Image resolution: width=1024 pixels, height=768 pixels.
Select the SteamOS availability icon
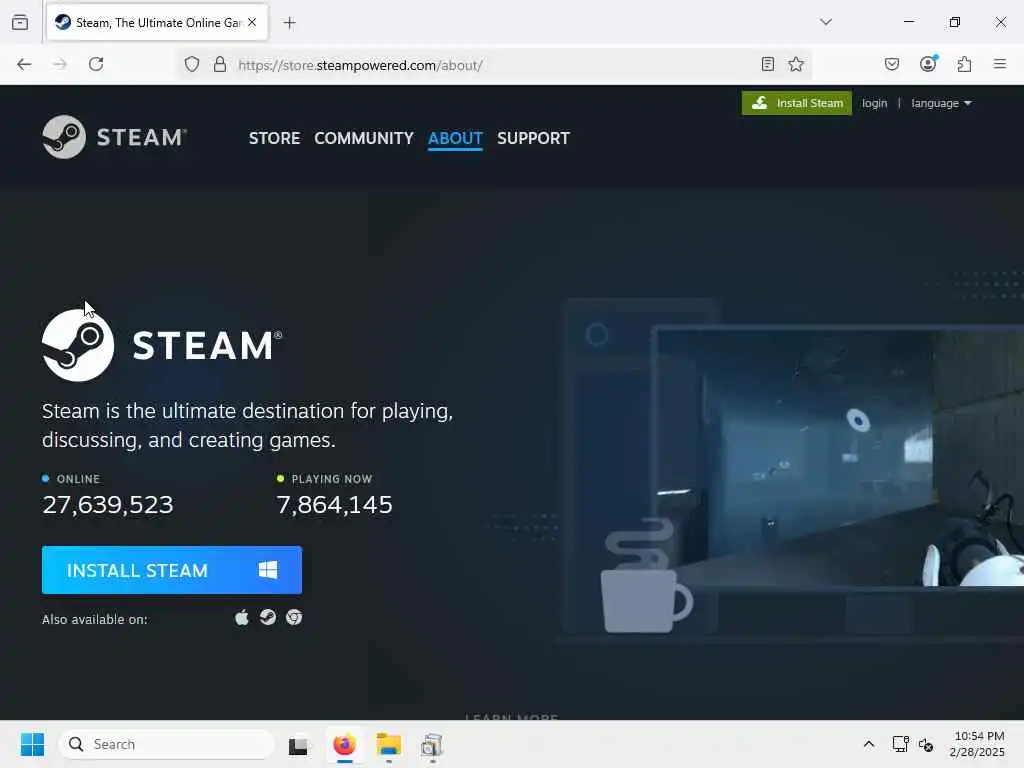[268, 618]
